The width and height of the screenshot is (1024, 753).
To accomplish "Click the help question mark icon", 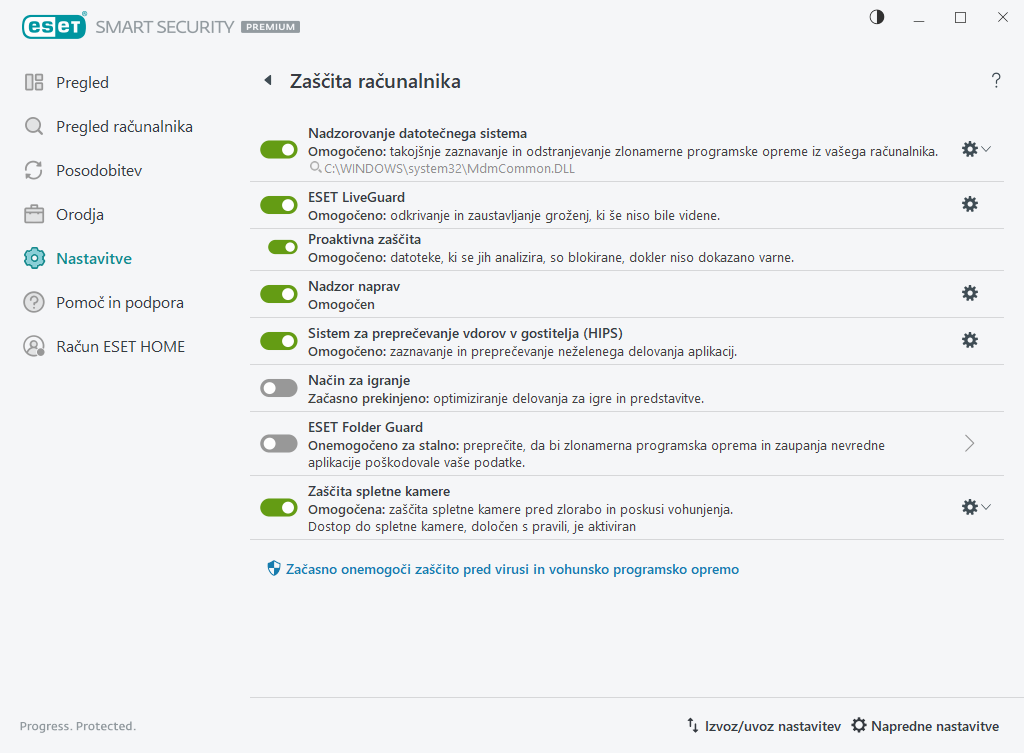I will (x=996, y=81).
